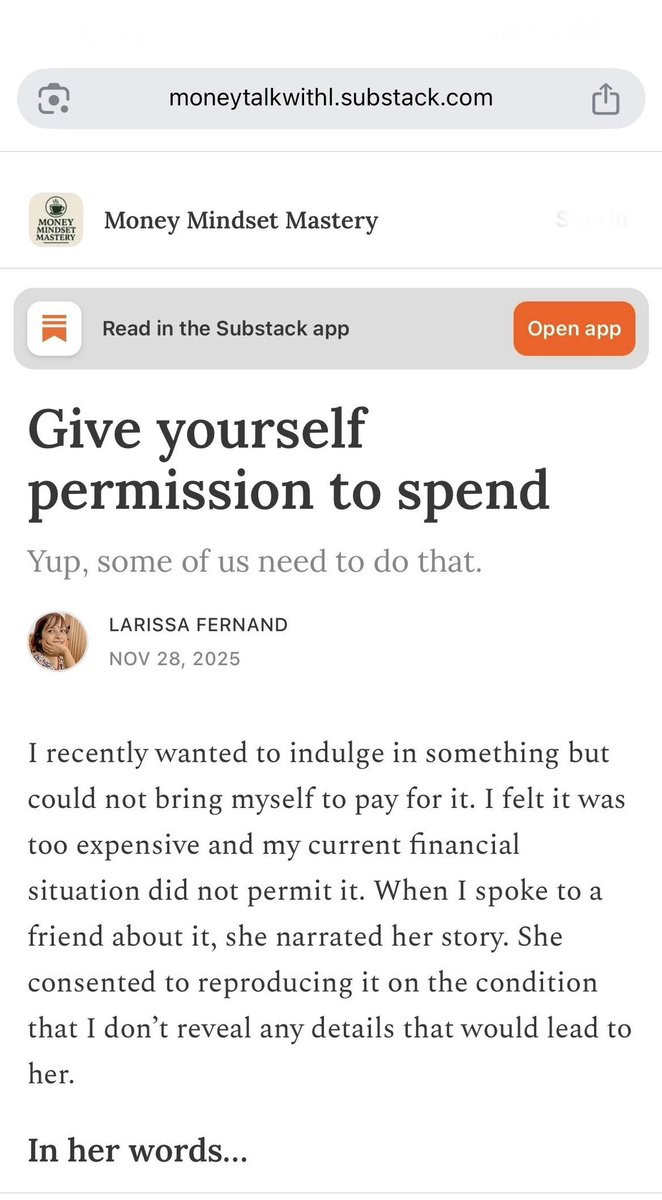This screenshot has width=662, height=1200.
Task: Open the share sheet icon
Action: click(x=605, y=98)
